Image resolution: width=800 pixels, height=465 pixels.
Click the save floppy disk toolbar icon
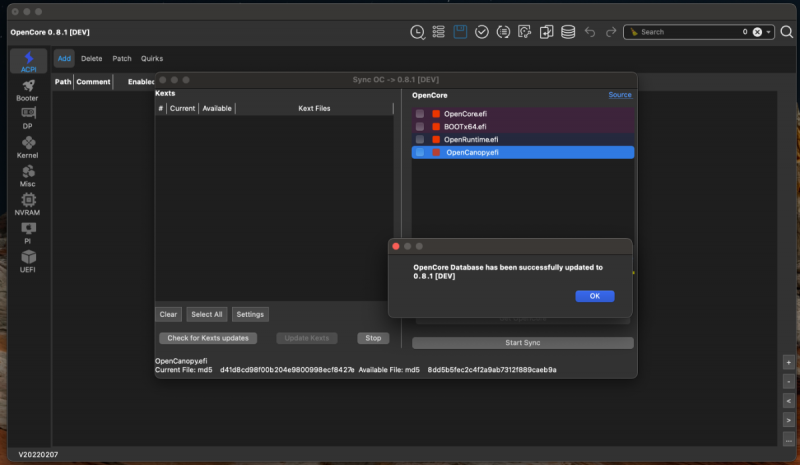click(x=460, y=32)
